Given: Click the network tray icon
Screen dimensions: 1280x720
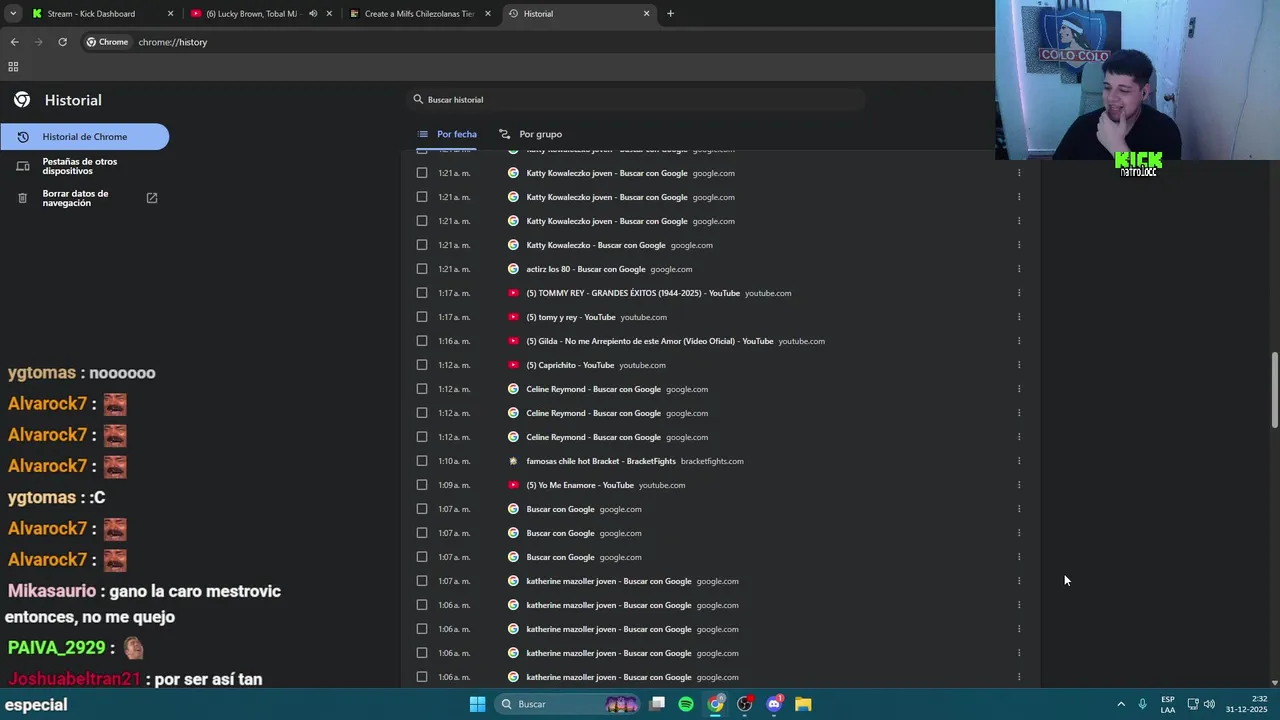Looking at the screenshot, I should [x=1192, y=704].
